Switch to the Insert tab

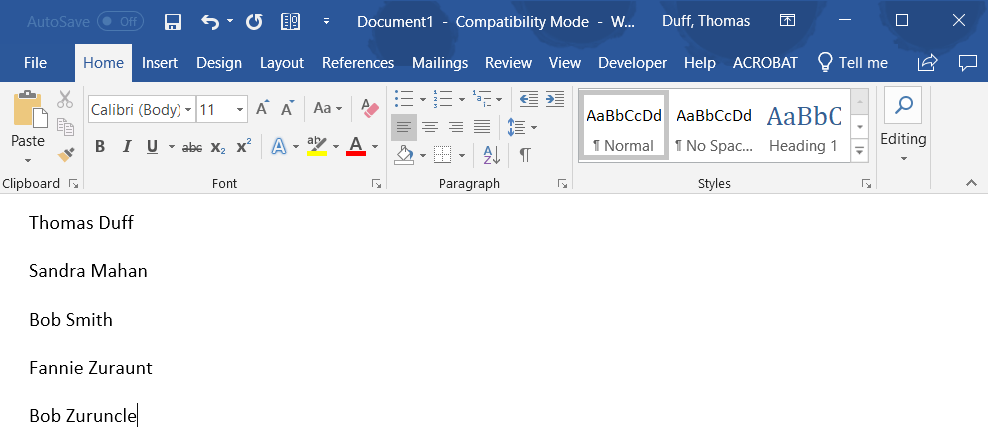(160, 63)
